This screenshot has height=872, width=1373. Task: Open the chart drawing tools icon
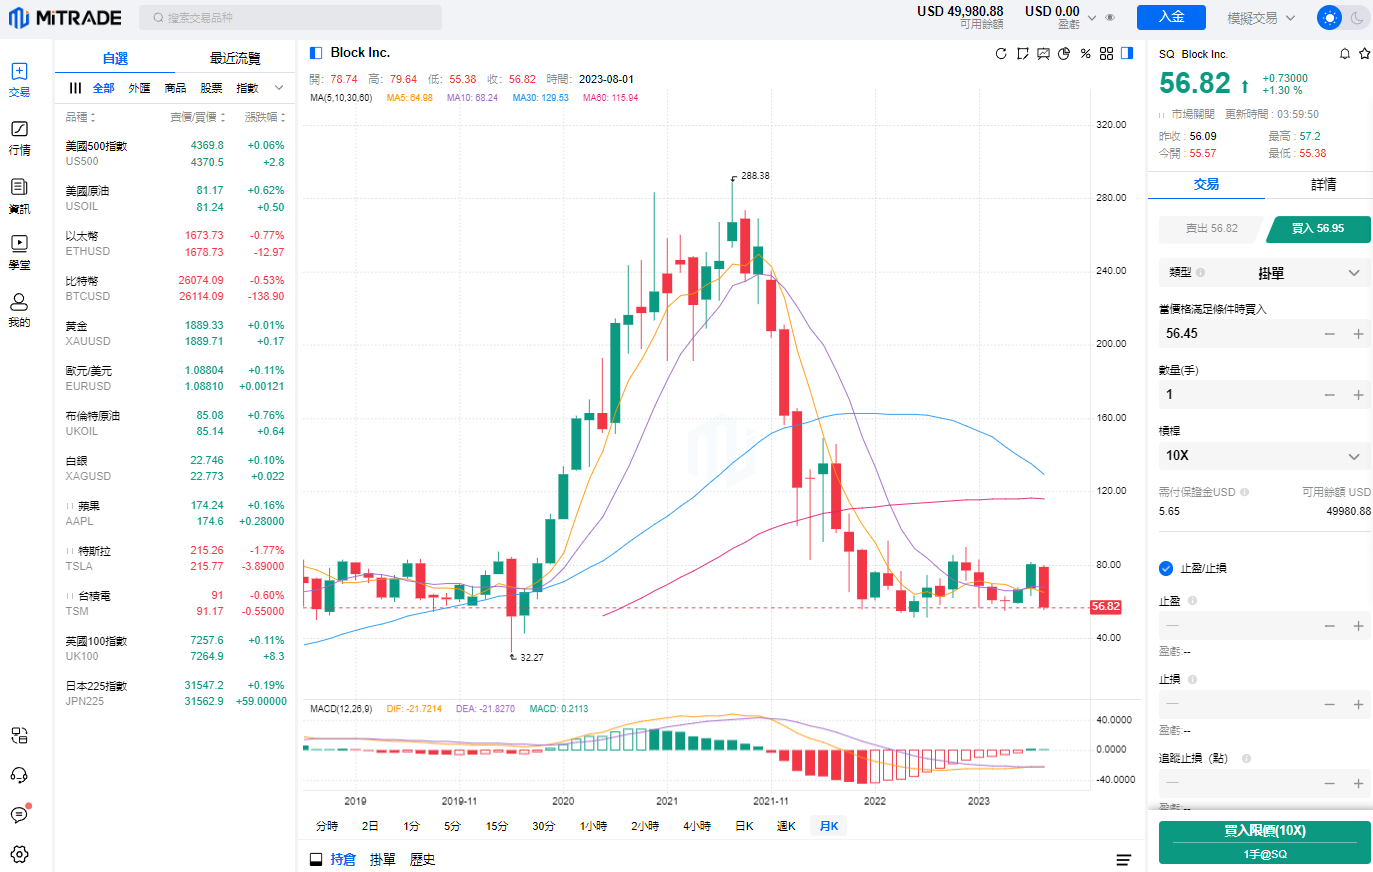tap(1022, 54)
